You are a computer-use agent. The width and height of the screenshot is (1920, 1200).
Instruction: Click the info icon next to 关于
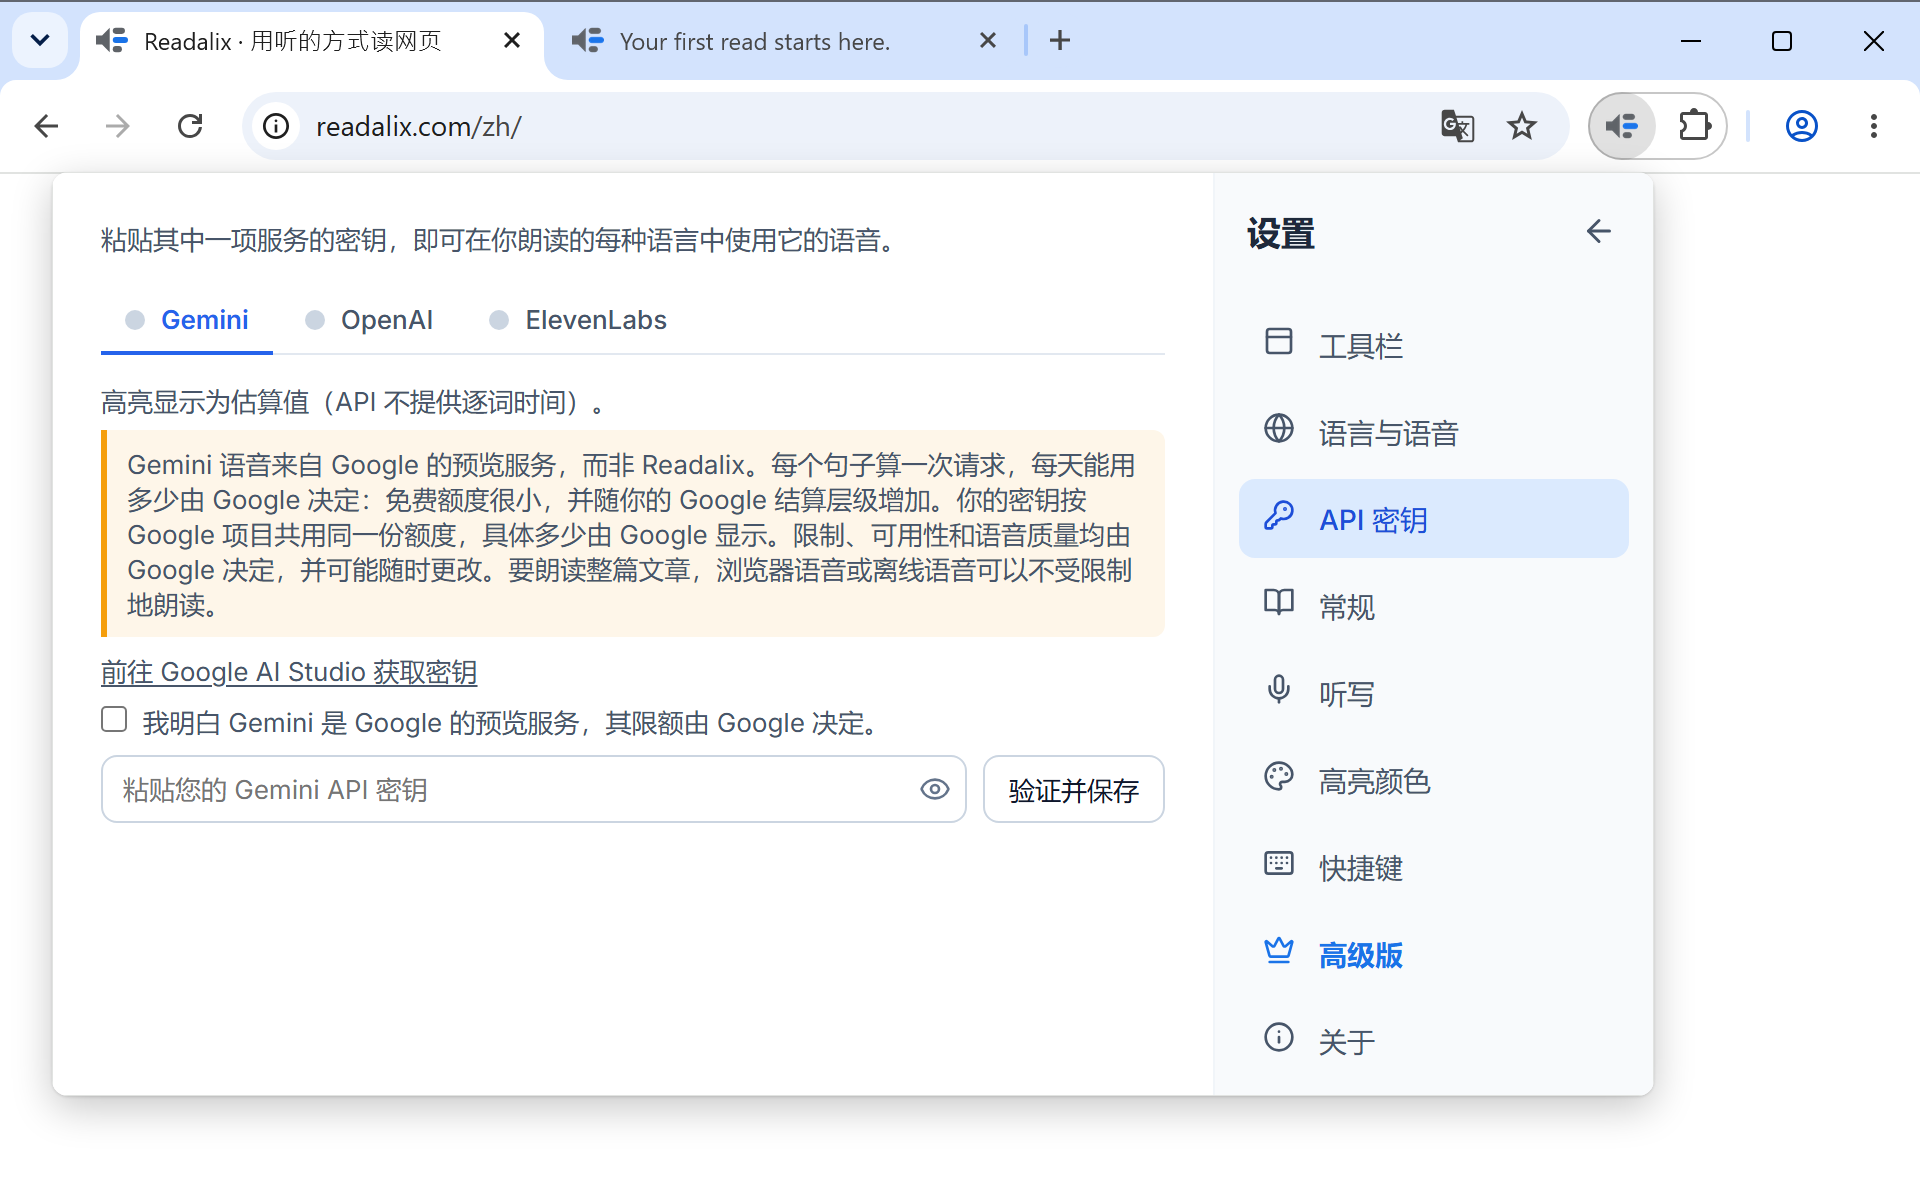[1279, 1038]
